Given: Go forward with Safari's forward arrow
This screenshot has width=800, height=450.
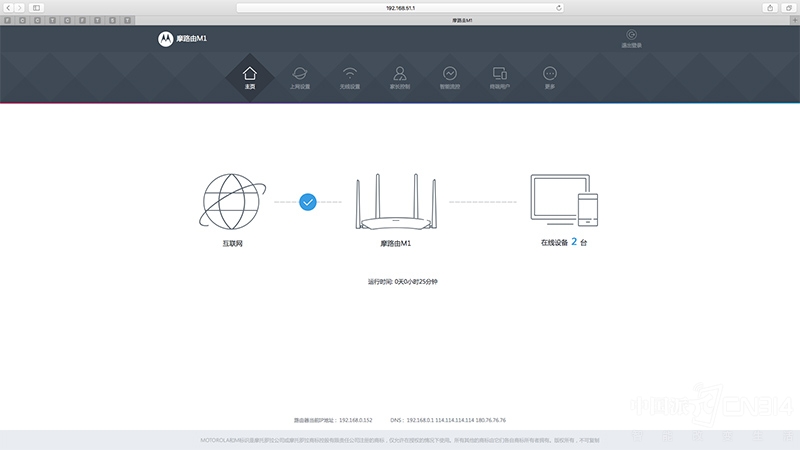Looking at the screenshot, I should click(19, 8).
